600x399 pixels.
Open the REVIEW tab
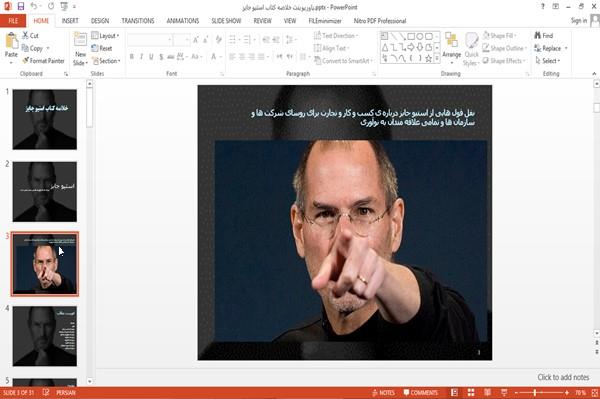pos(262,21)
